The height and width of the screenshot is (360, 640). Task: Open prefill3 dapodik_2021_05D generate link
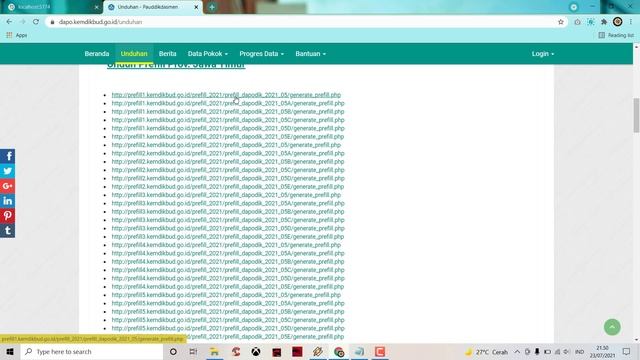[x=228, y=228]
